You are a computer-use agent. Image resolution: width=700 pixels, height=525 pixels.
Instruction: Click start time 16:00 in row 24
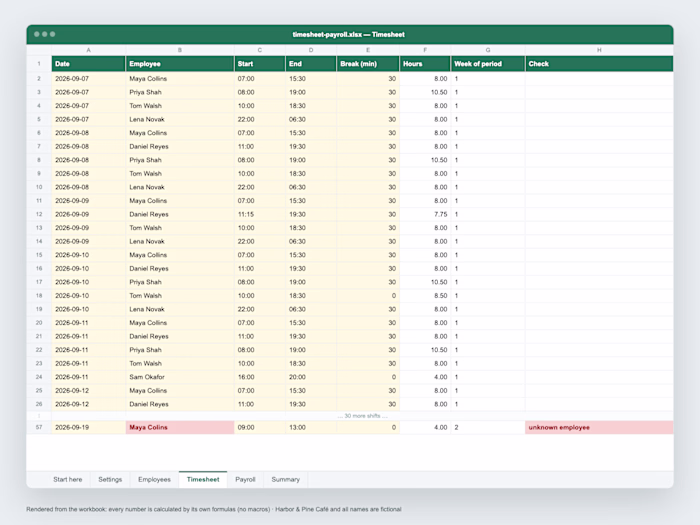coord(260,377)
